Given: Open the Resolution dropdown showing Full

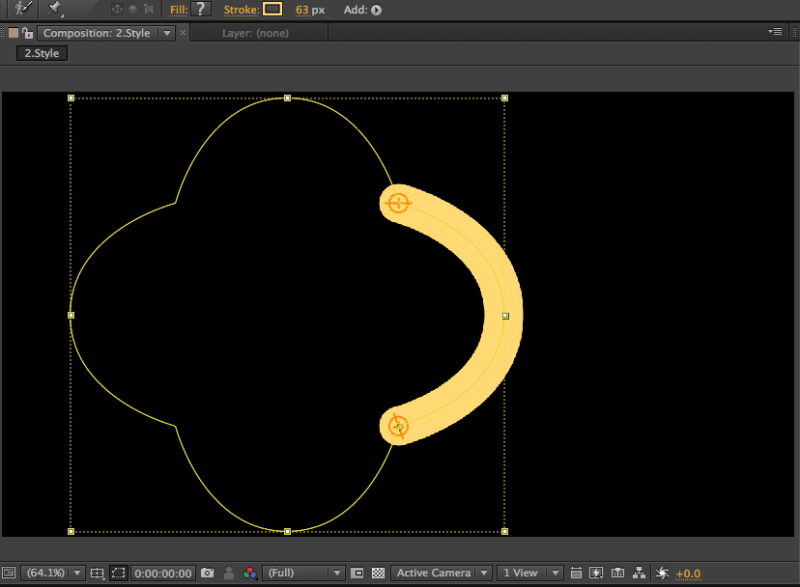Looking at the screenshot, I should pos(302,572).
